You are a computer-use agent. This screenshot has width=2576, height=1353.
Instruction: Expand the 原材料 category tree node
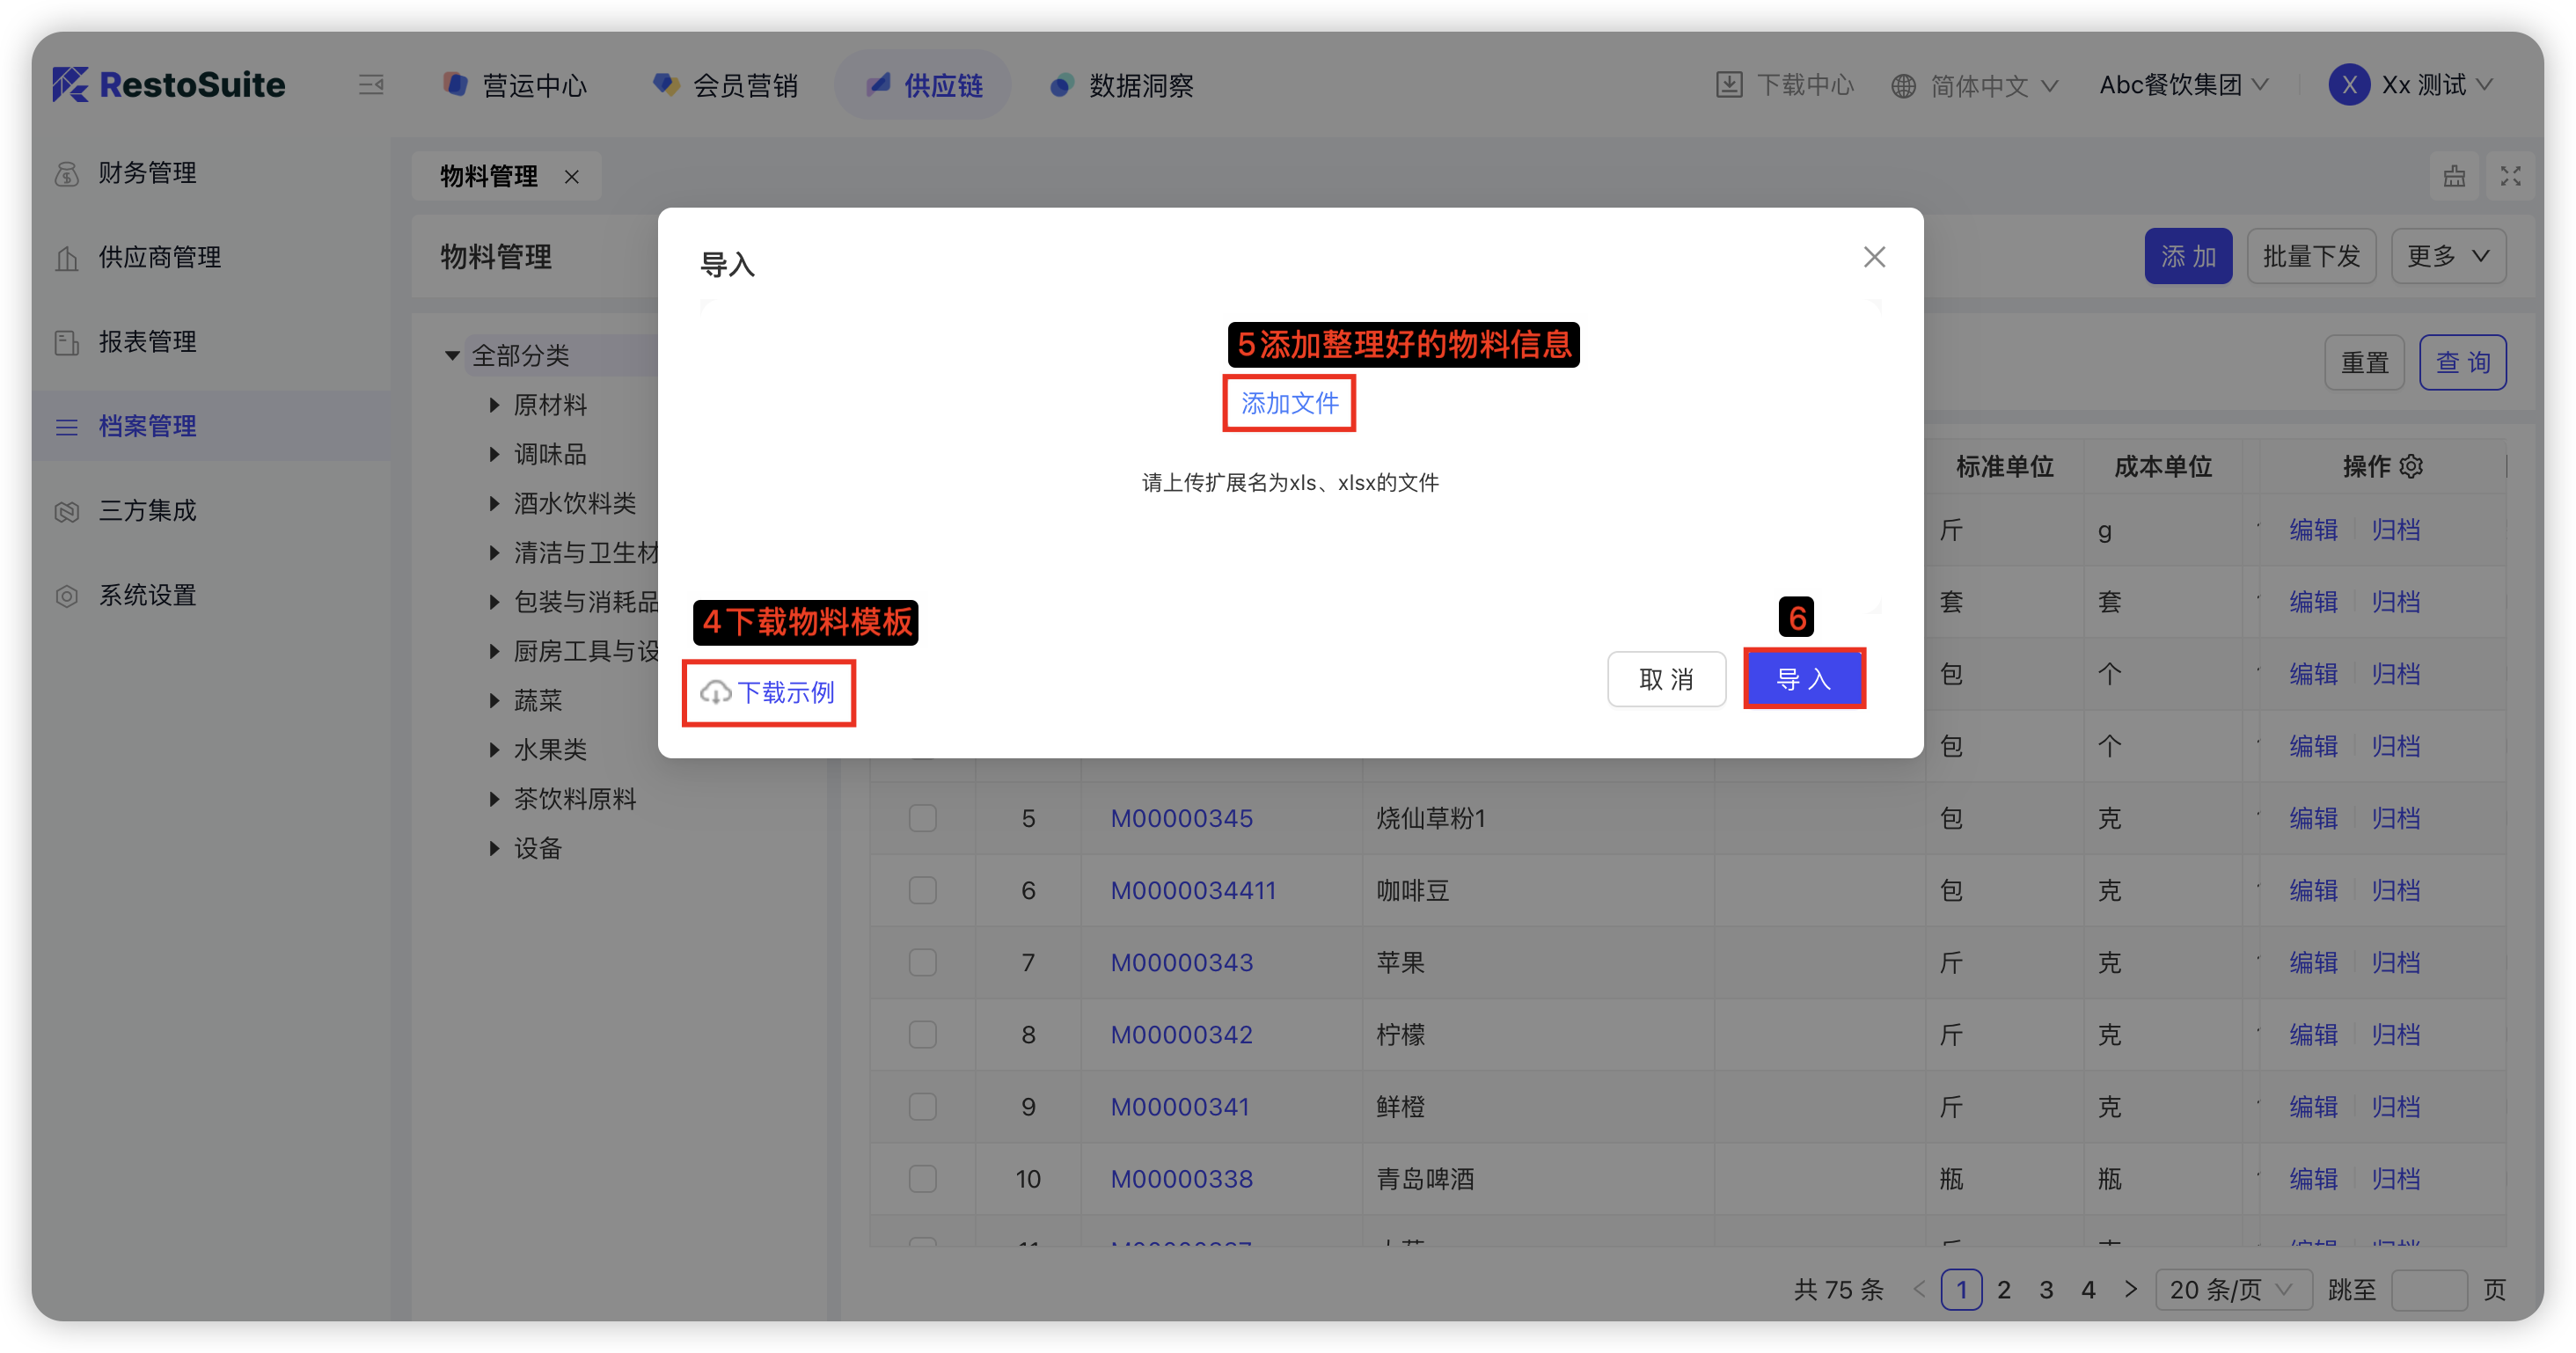[494, 405]
